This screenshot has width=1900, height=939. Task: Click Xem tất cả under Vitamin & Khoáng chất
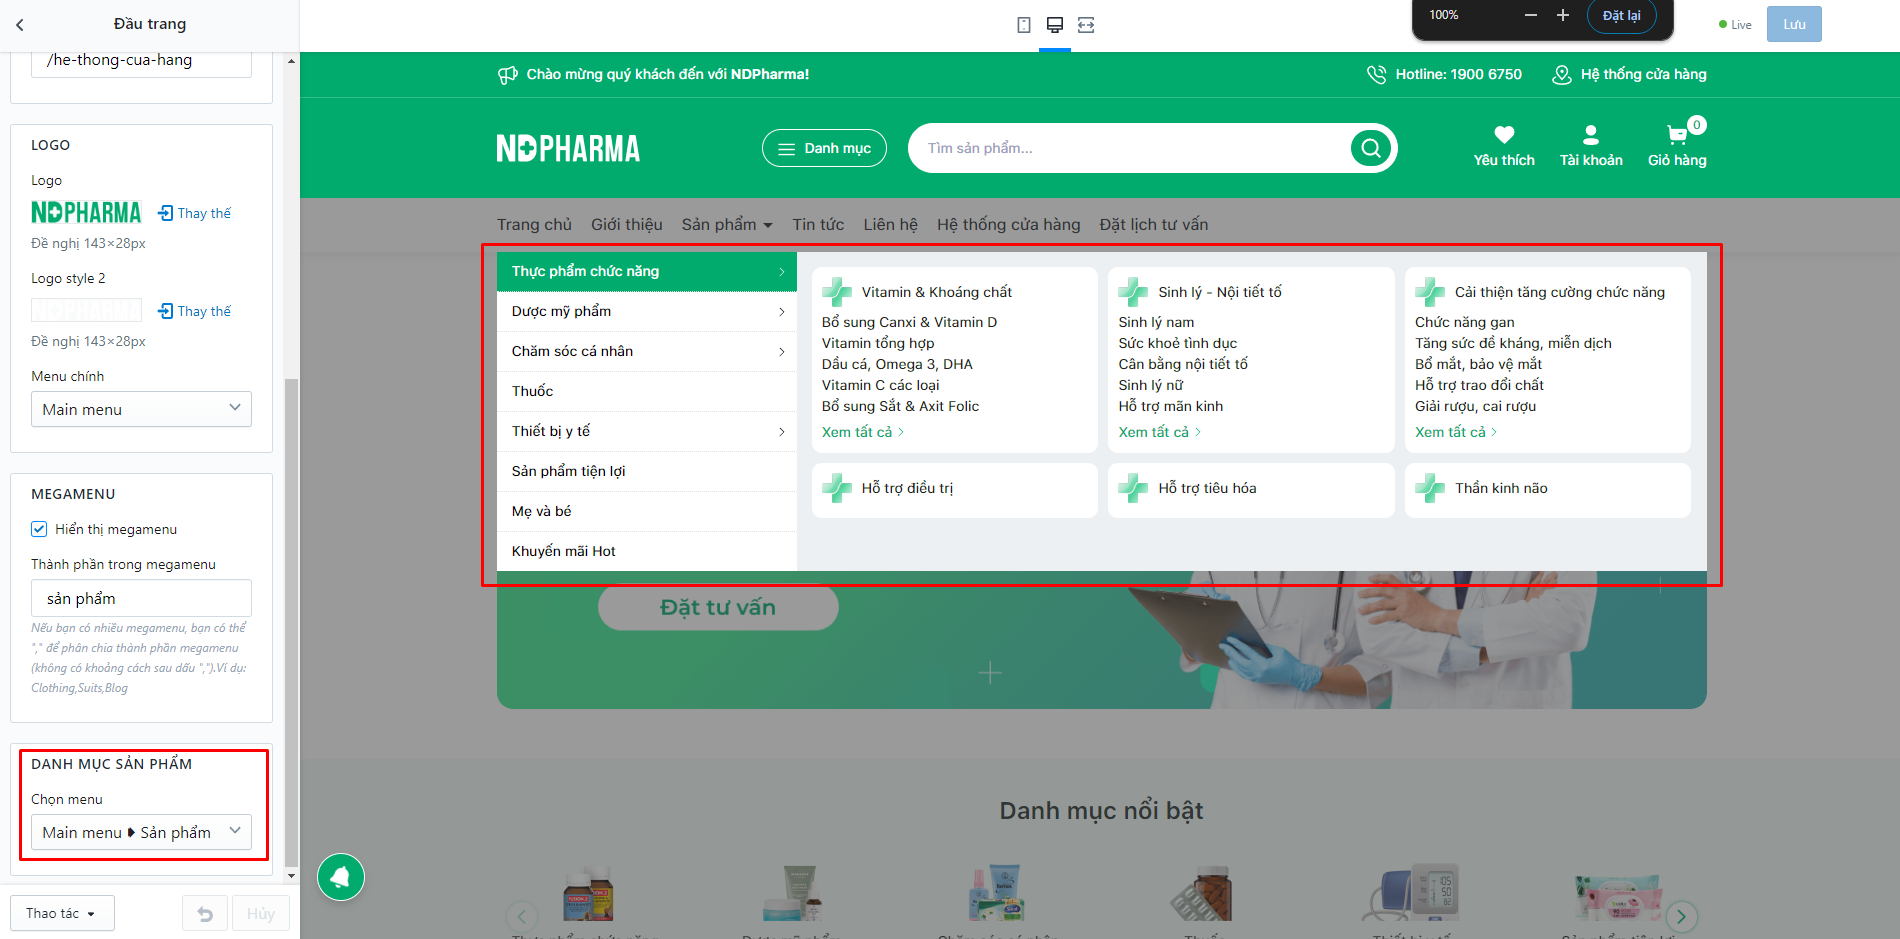pos(863,432)
